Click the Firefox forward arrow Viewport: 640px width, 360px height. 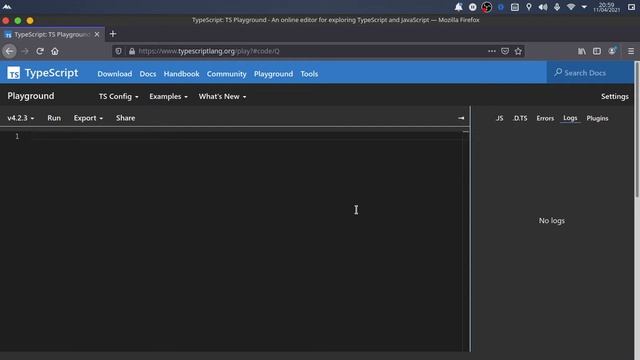(25, 51)
